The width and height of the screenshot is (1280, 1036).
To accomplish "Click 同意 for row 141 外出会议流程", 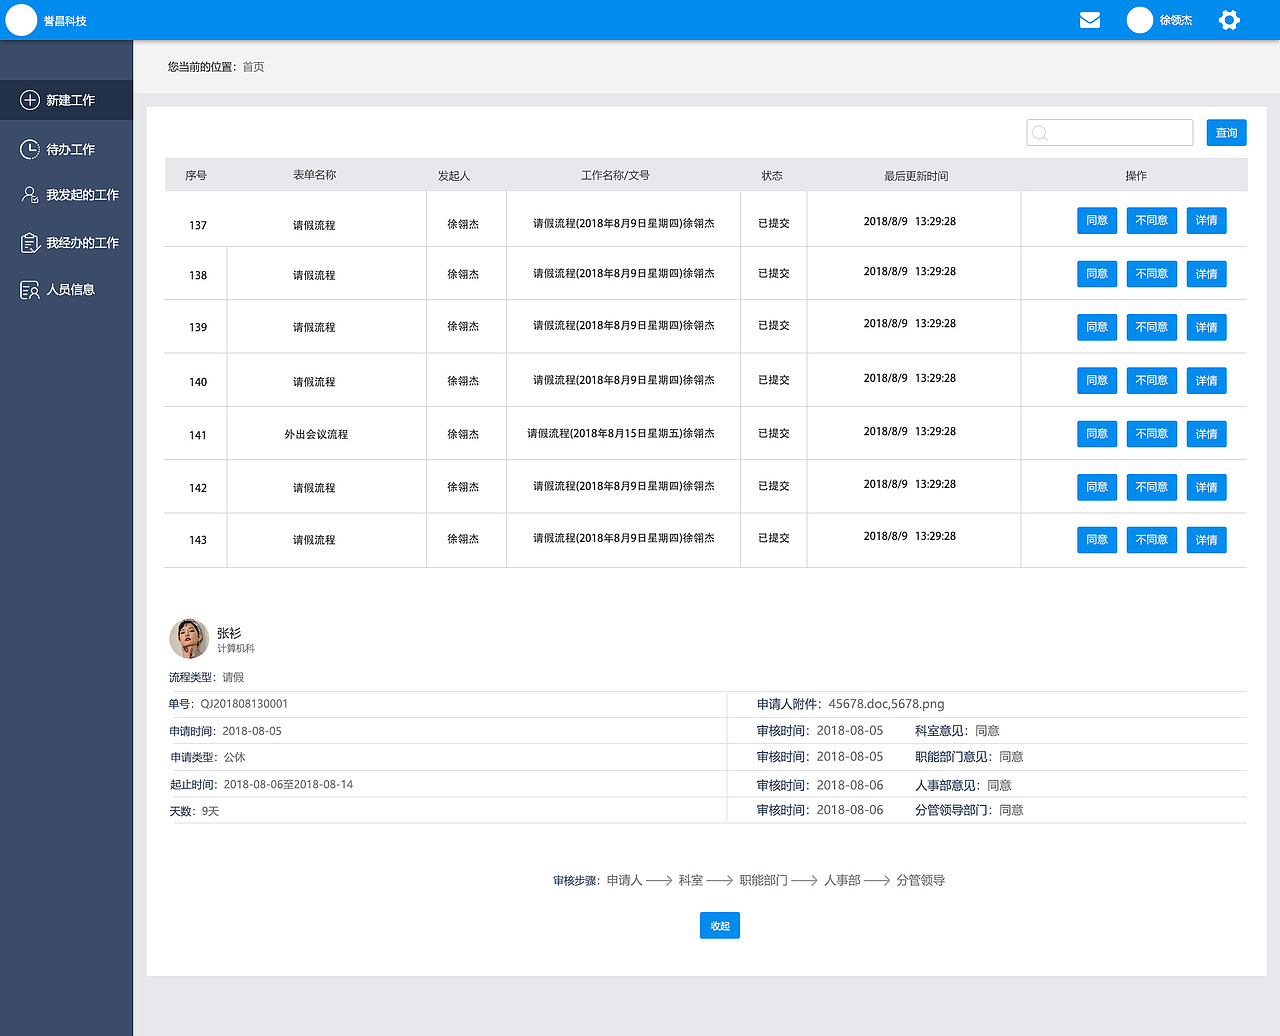I will (x=1097, y=434).
